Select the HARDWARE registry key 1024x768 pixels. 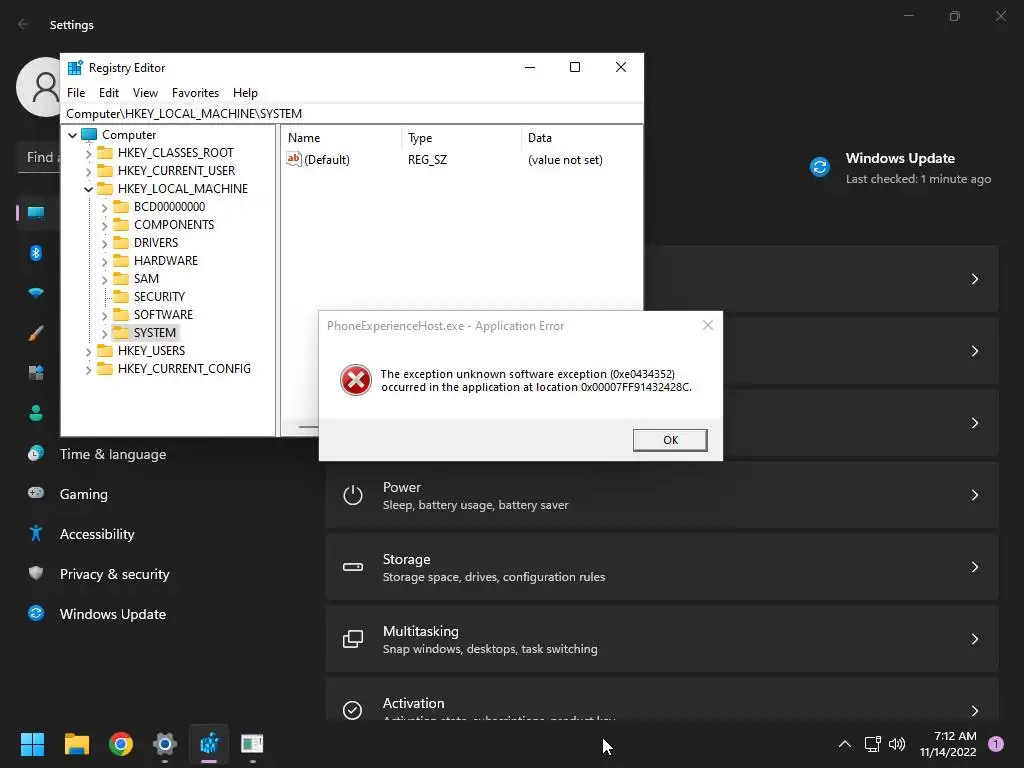(x=165, y=261)
